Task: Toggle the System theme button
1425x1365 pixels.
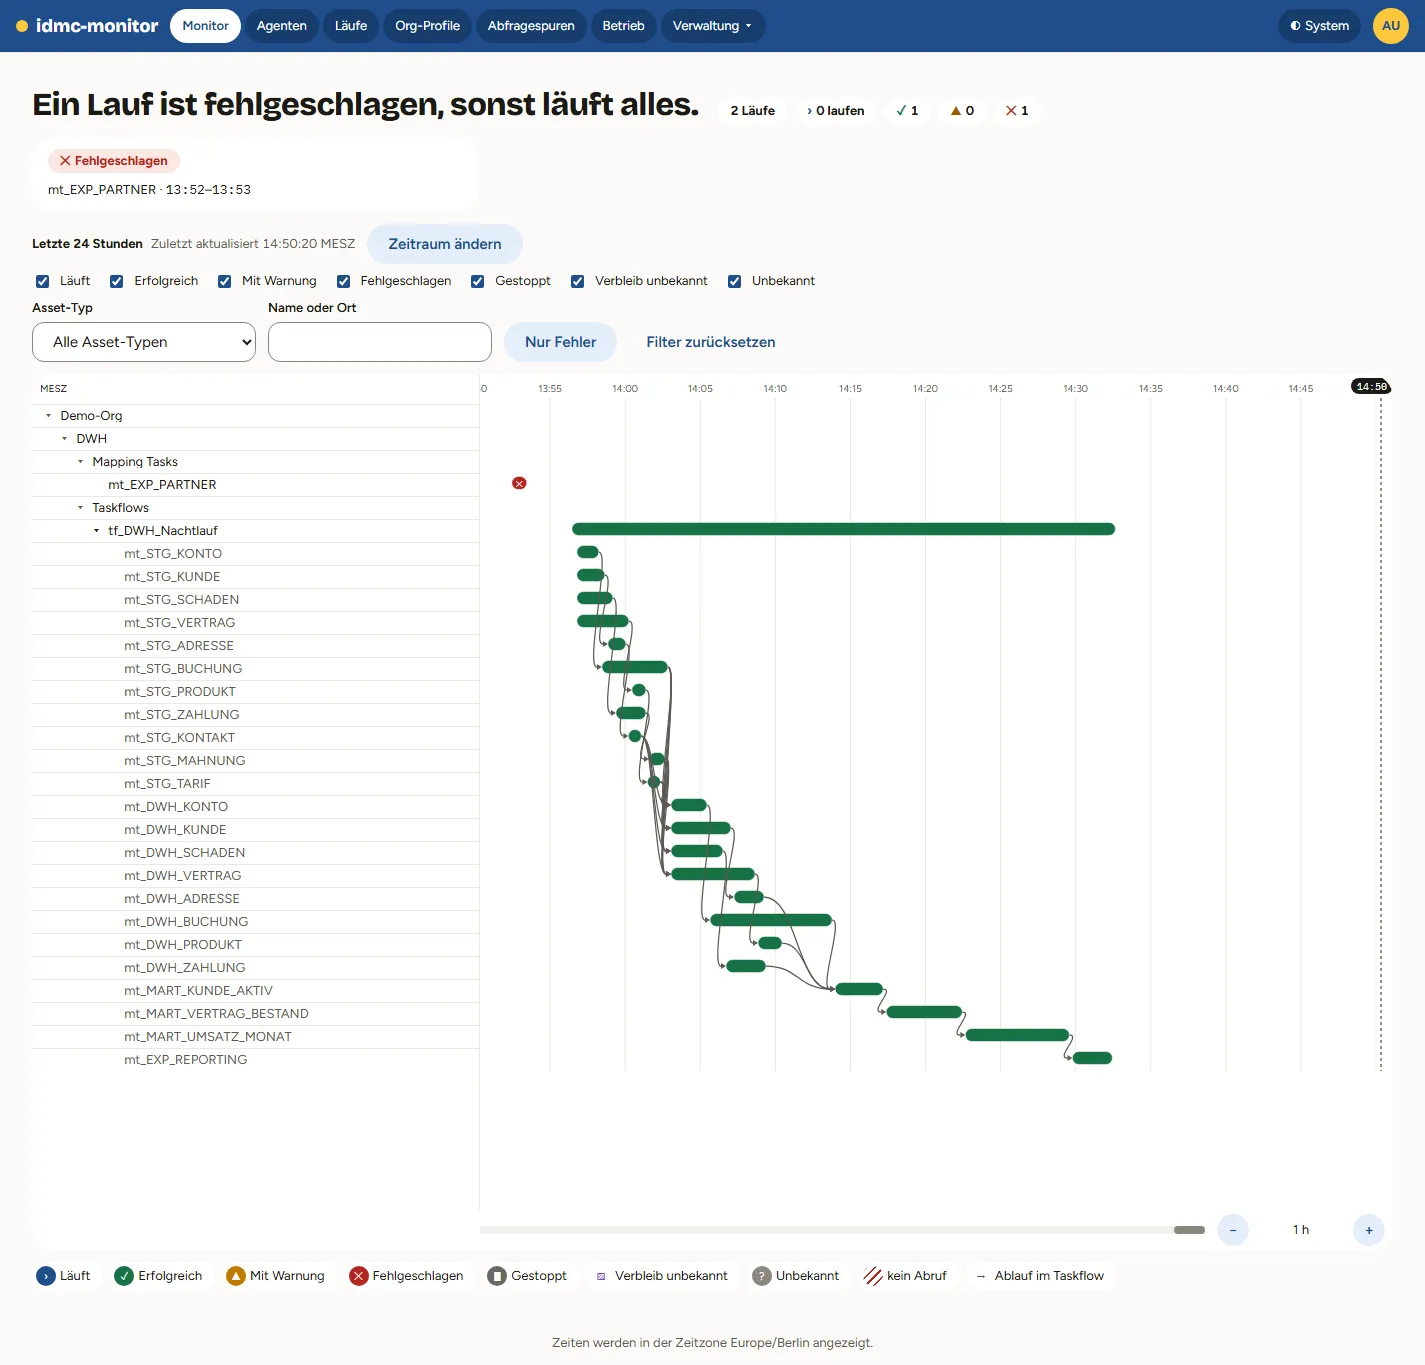Action: [1319, 26]
